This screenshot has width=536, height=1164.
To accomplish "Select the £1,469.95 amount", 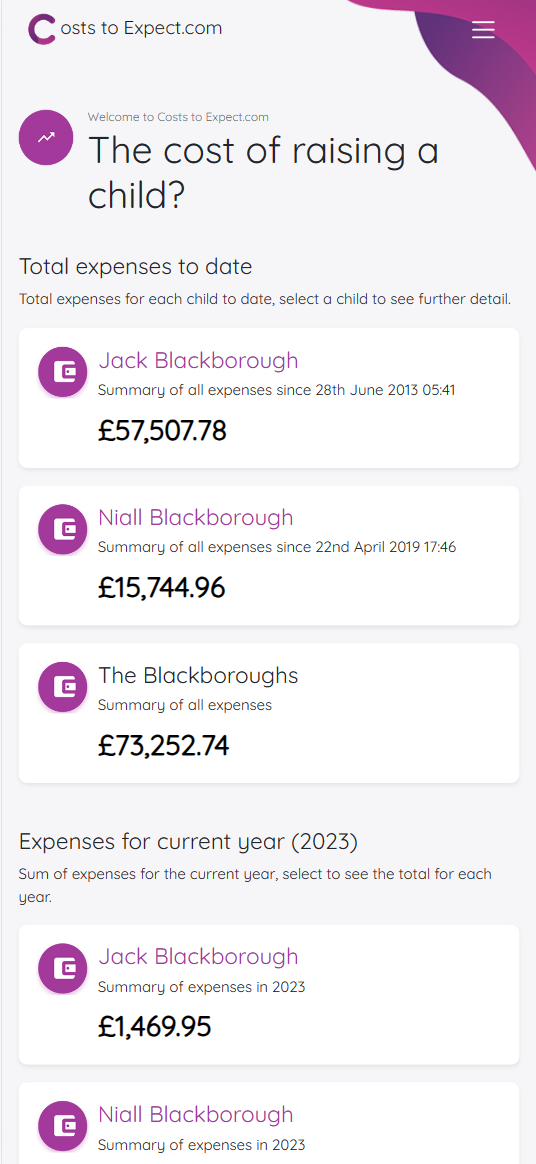I will pyautogui.click(x=154, y=1027).
